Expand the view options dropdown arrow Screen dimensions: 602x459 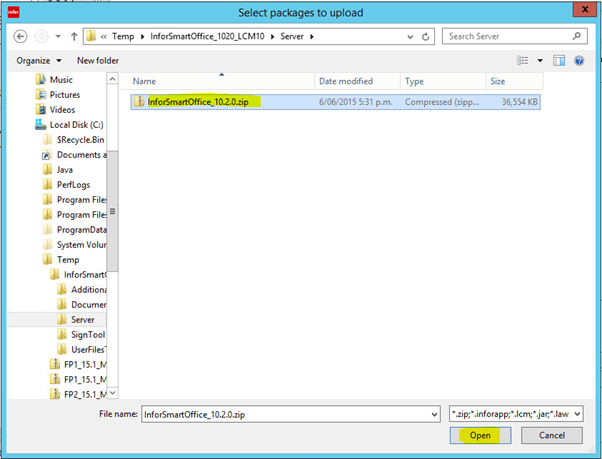pos(540,60)
